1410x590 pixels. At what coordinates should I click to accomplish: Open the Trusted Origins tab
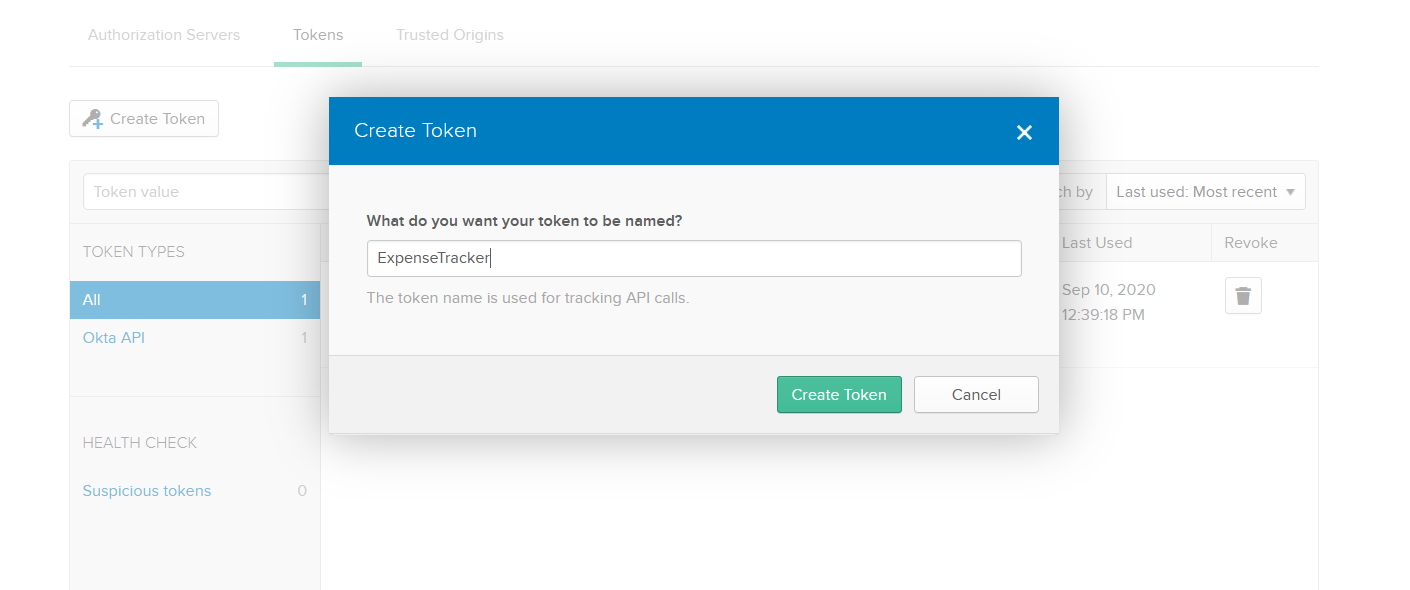[449, 35]
